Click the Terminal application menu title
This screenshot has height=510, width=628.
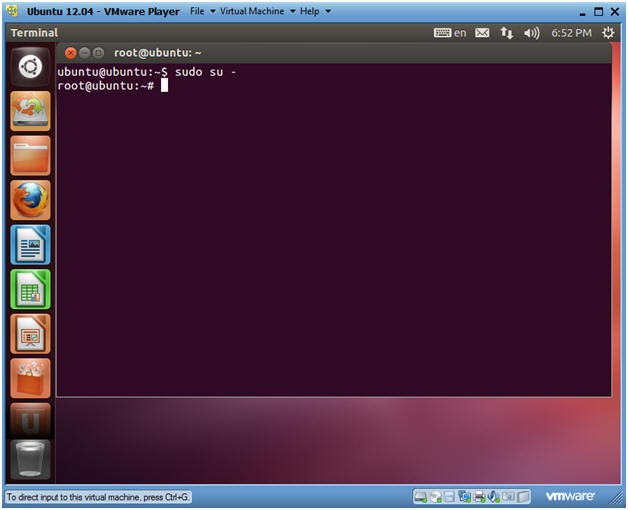(x=34, y=33)
